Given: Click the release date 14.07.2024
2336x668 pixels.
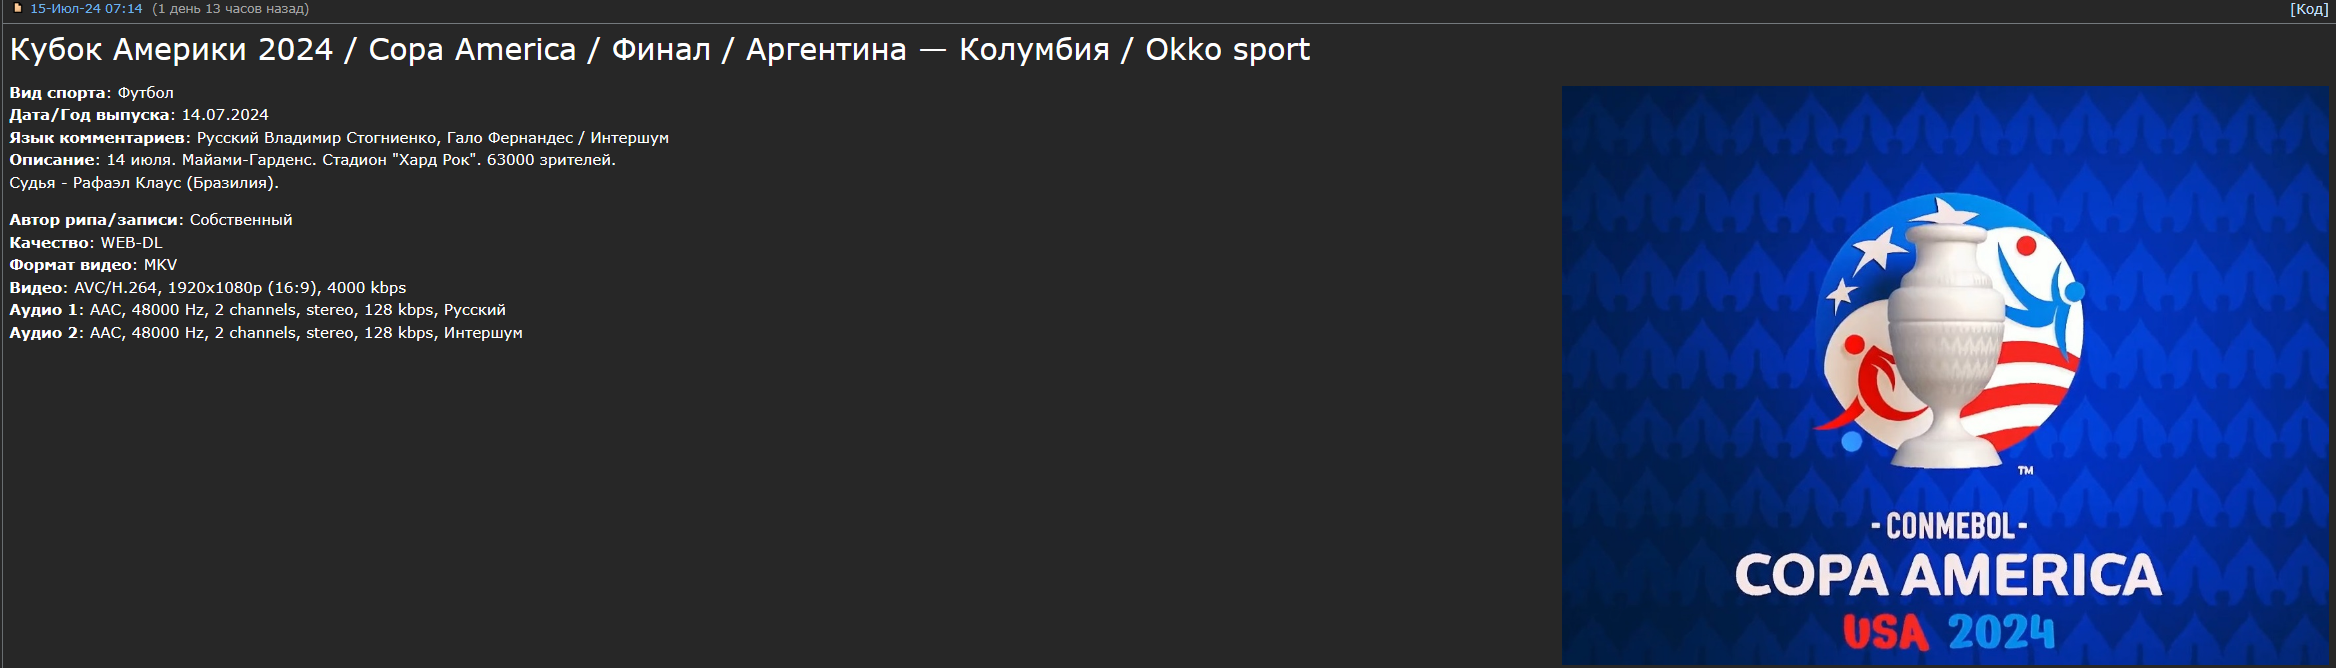Looking at the screenshot, I should (225, 115).
